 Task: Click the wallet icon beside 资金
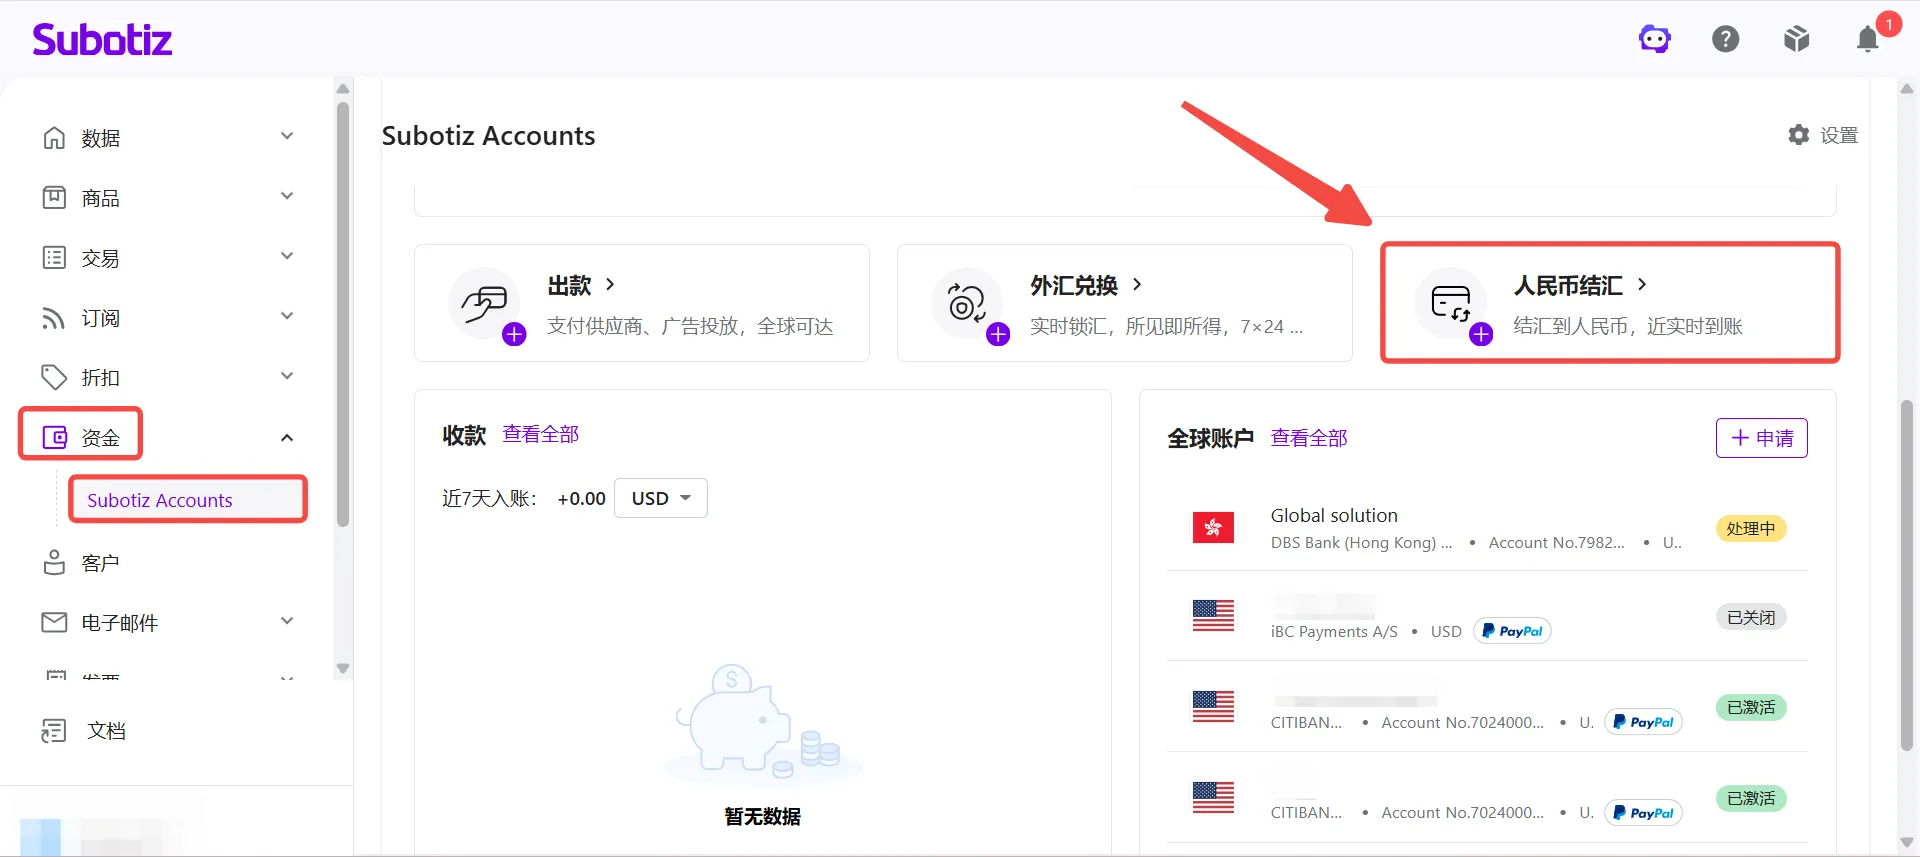[54, 437]
